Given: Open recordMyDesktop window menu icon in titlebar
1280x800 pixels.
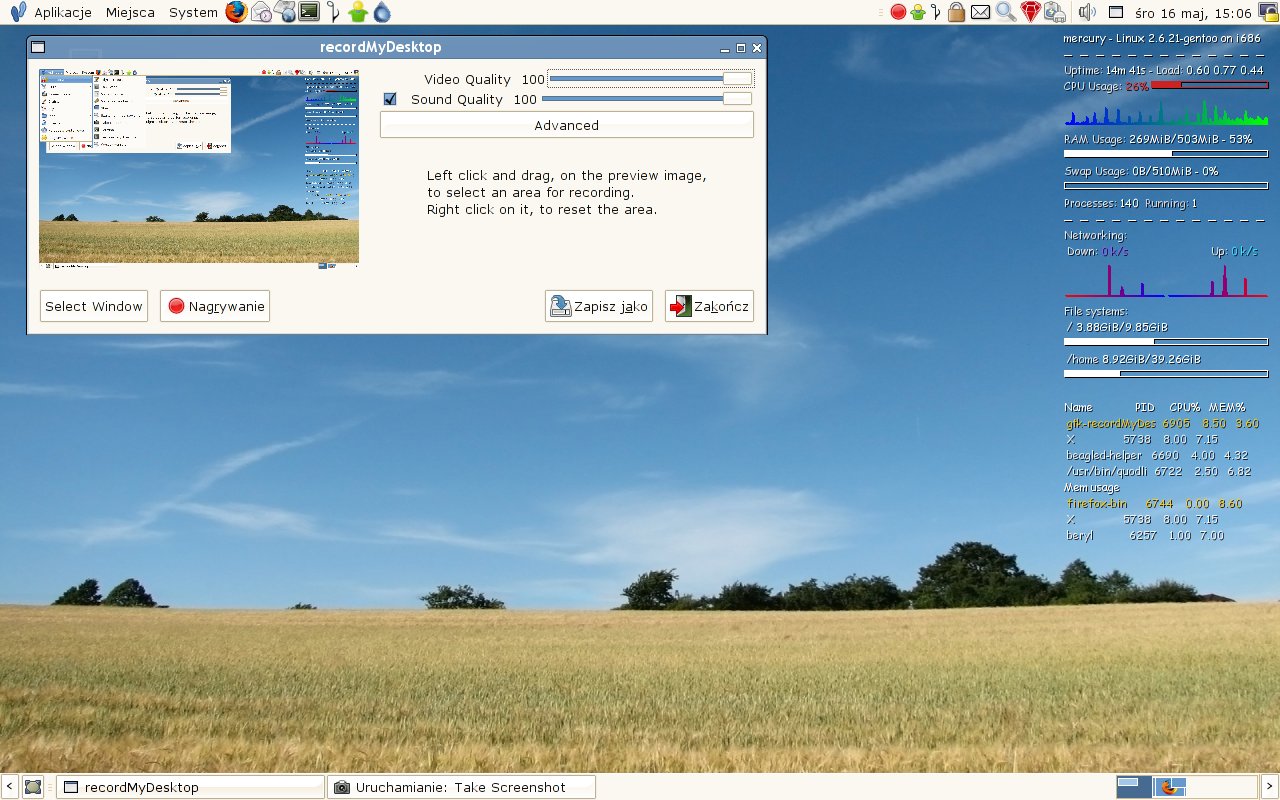Looking at the screenshot, I should click(x=37, y=47).
